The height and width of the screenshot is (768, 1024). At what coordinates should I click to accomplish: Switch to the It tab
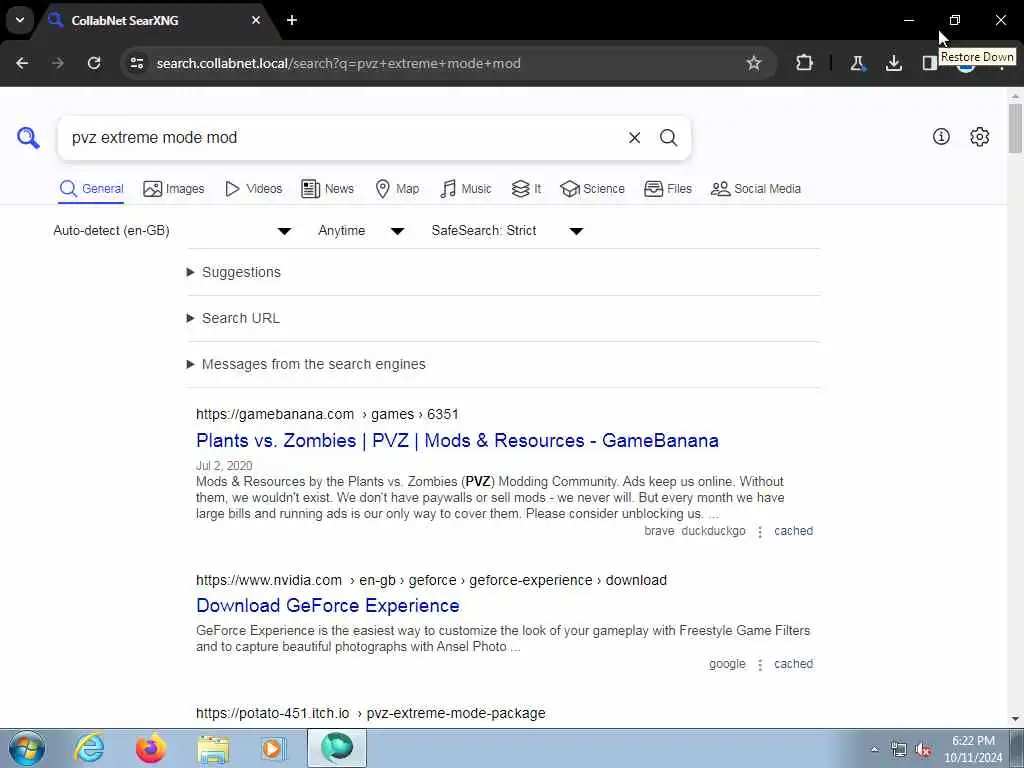tap(526, 189)
